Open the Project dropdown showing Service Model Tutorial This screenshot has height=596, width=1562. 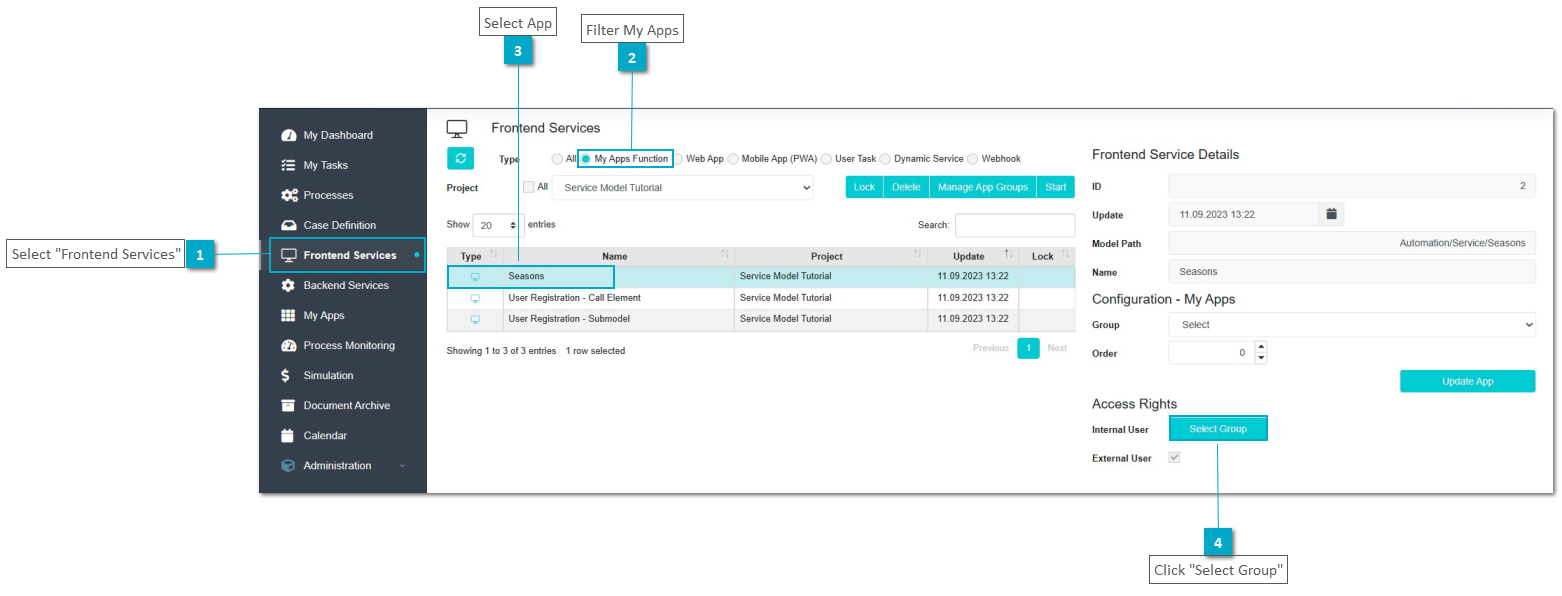pyautogui.click(x=683, y=187)
